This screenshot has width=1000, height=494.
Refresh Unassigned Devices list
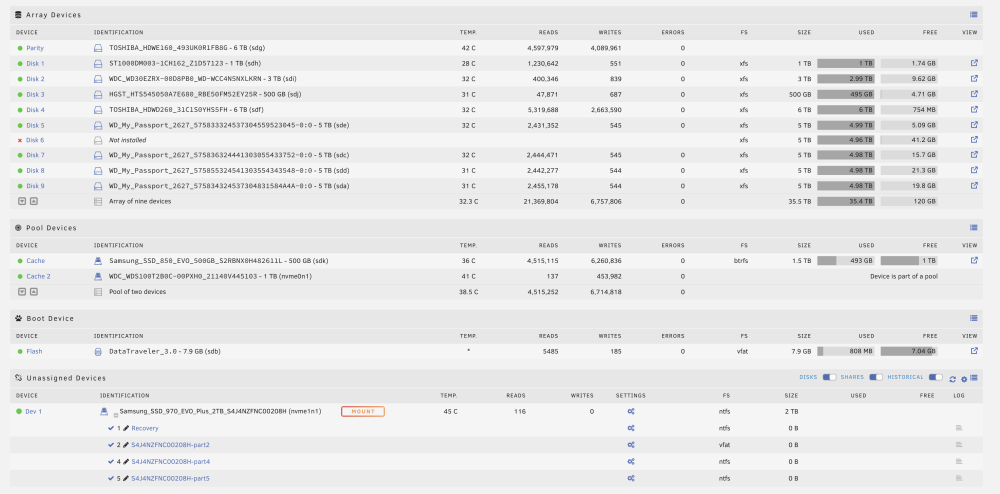point(952,379)
